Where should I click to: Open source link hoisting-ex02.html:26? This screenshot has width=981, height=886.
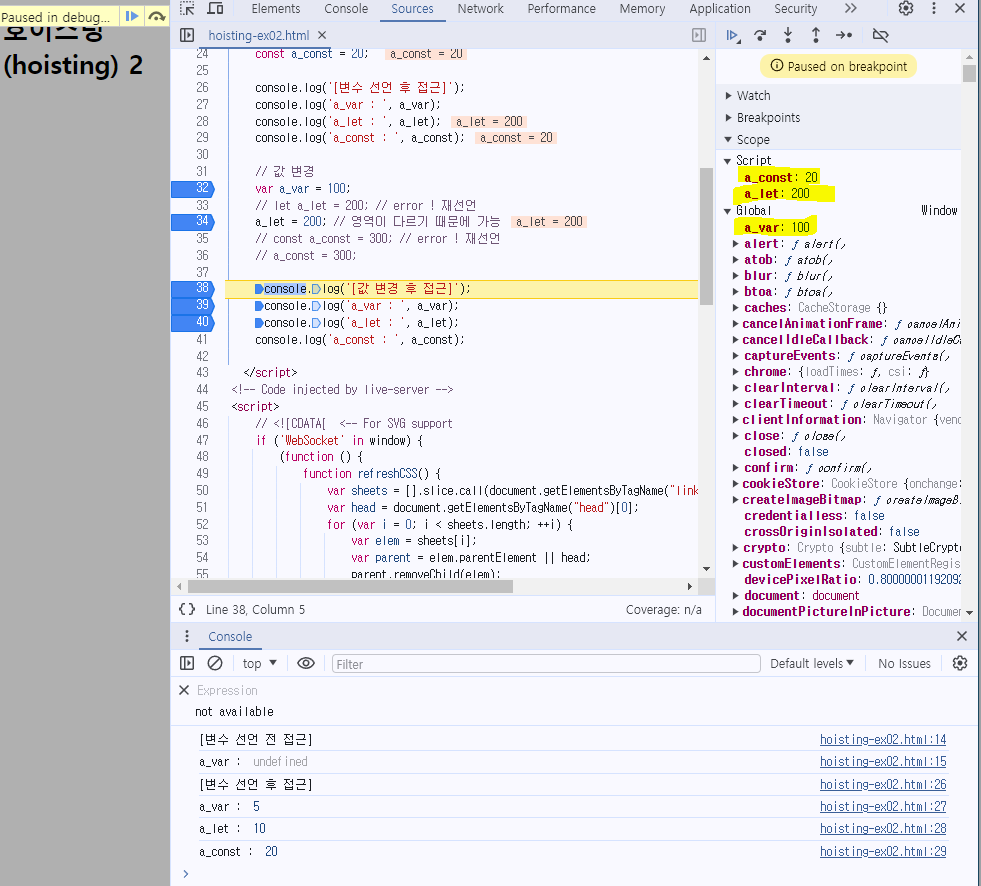point(883,785)
